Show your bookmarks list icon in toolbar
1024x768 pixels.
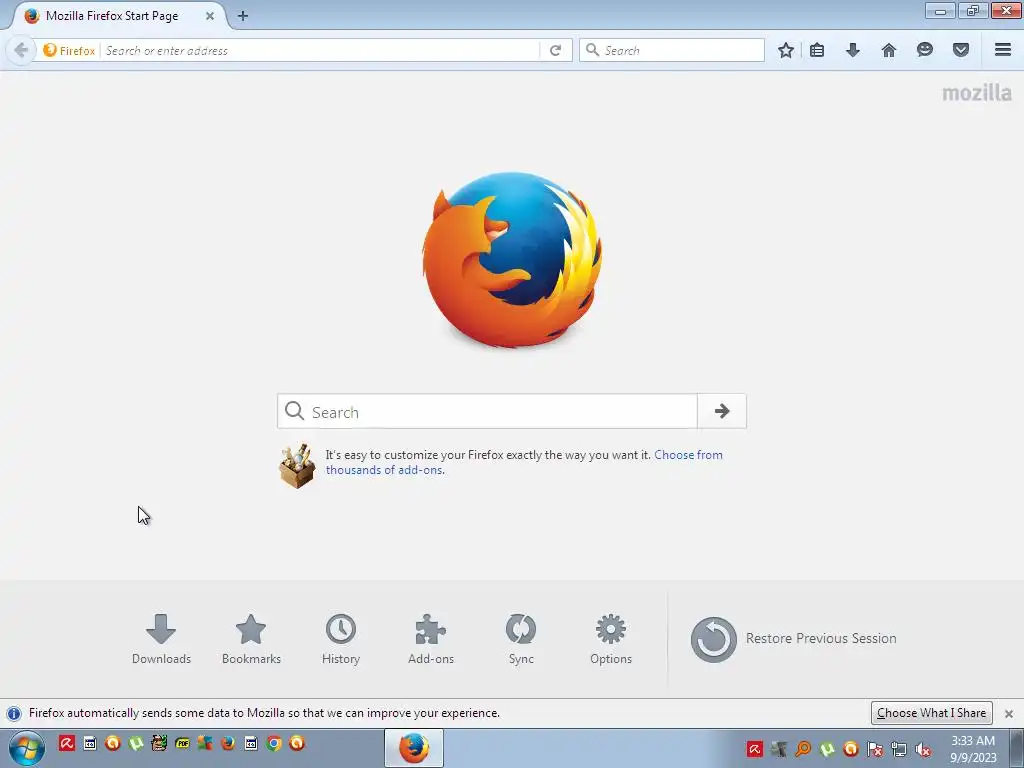[x=817, y=50]
